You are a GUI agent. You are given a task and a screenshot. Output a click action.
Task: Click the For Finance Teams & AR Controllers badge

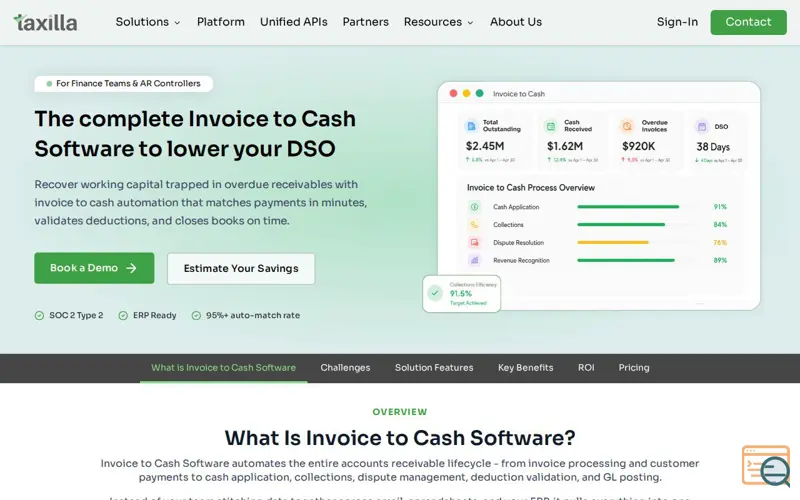pos(123,84)
